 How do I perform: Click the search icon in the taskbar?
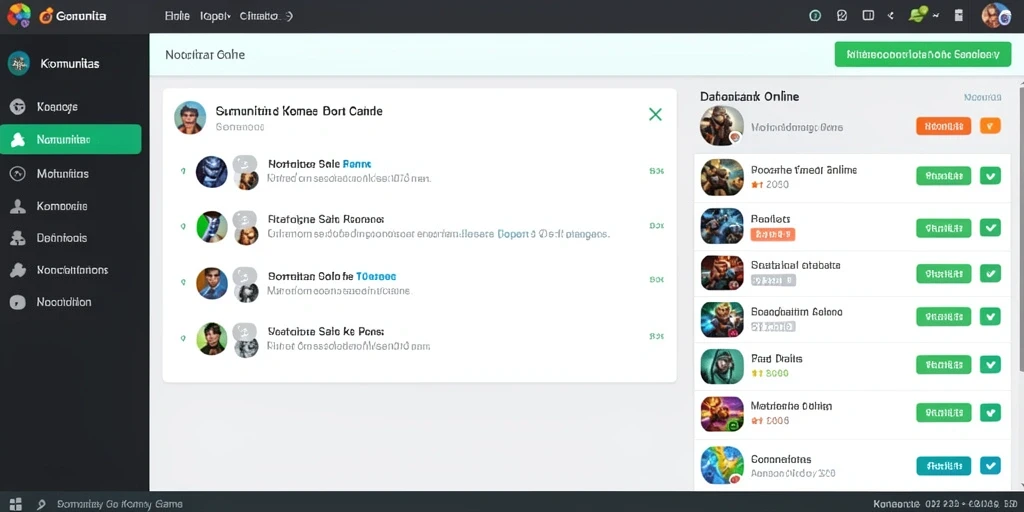pos(41,505)
